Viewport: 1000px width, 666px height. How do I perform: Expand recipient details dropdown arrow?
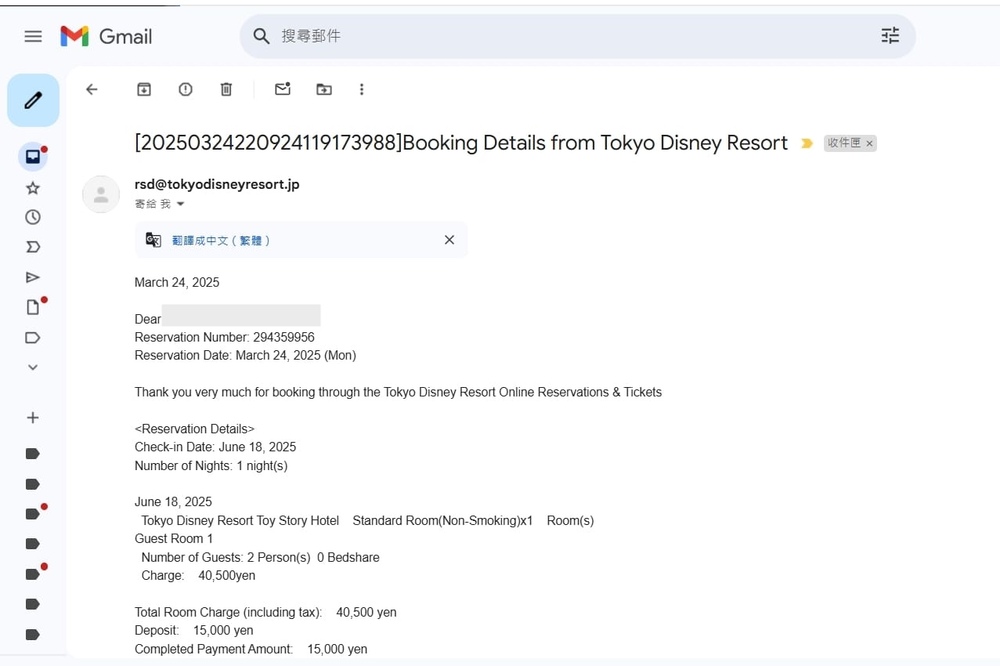click(x=180, y=204)
